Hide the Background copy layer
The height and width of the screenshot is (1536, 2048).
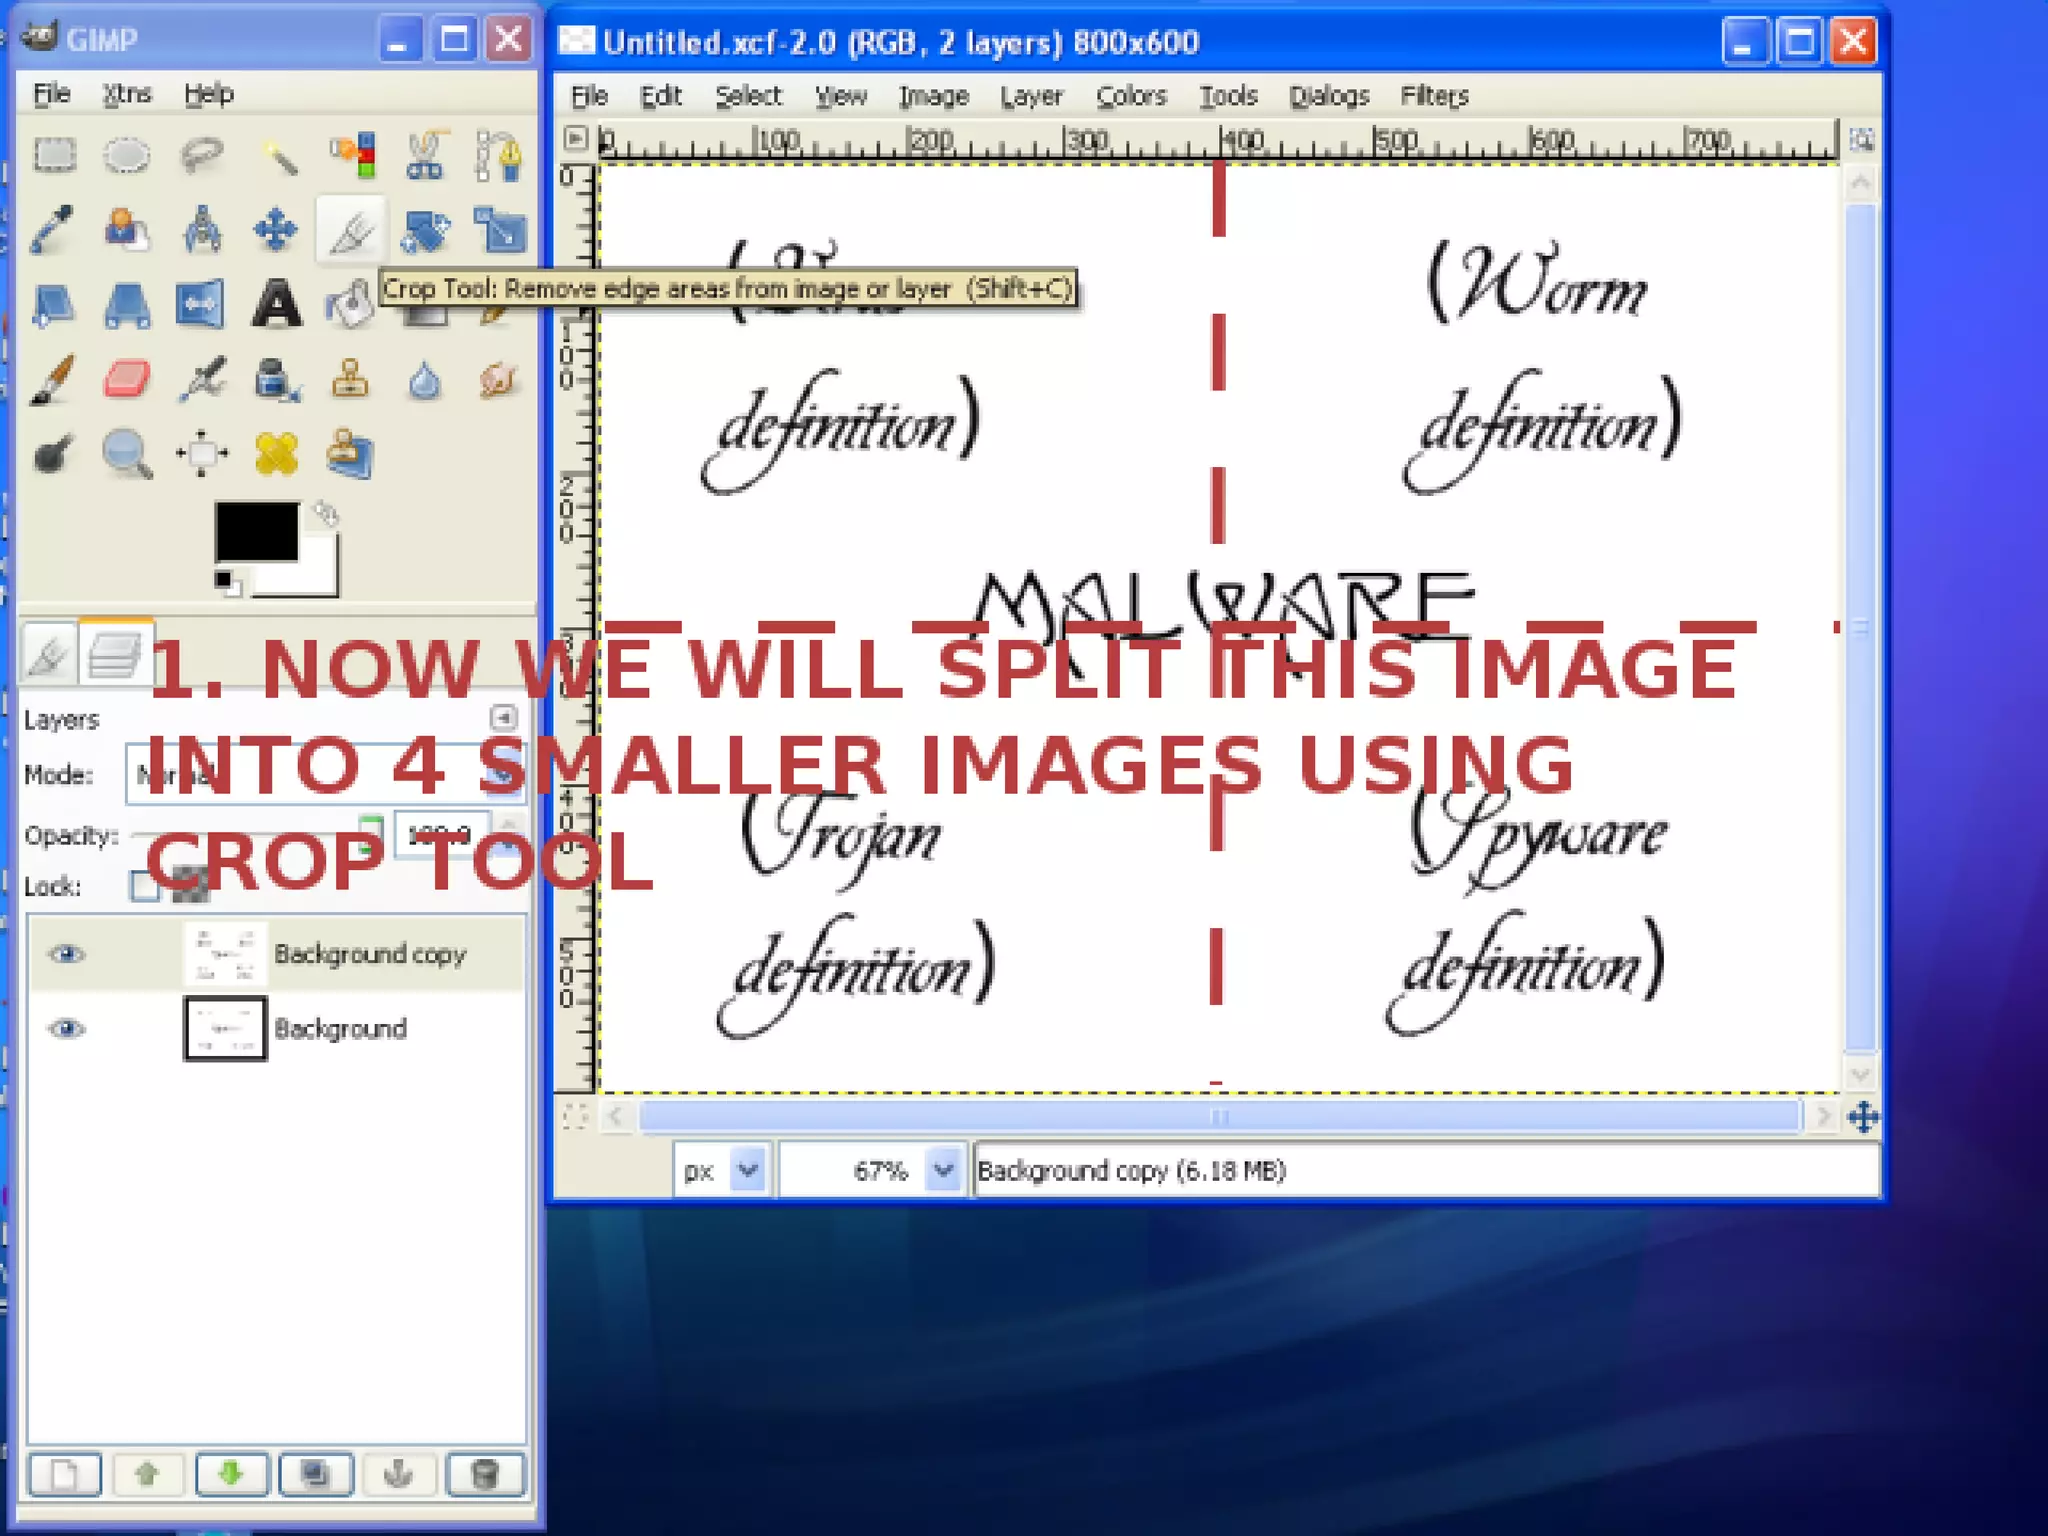pos(67,954)
